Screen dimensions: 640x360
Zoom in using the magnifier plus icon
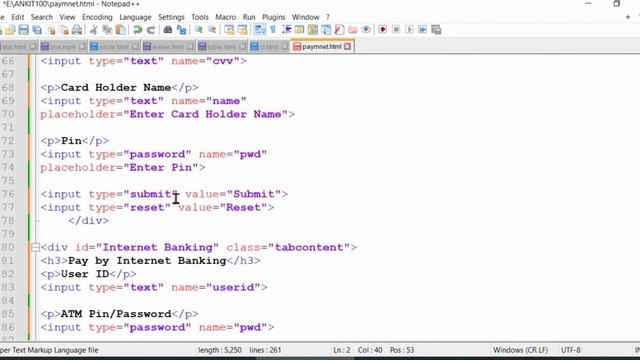[x=199, y=30]
